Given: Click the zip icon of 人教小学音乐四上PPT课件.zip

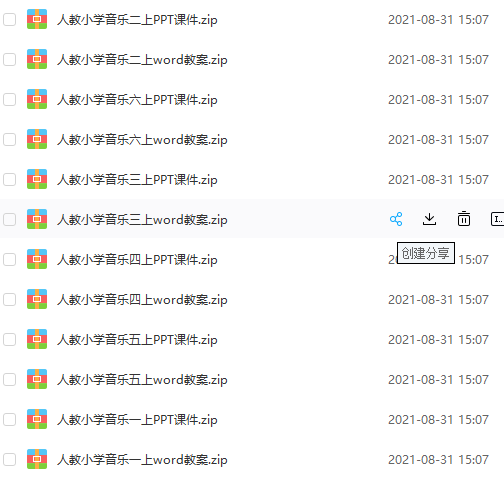Looking at the screenshot, I should point(37,259).
